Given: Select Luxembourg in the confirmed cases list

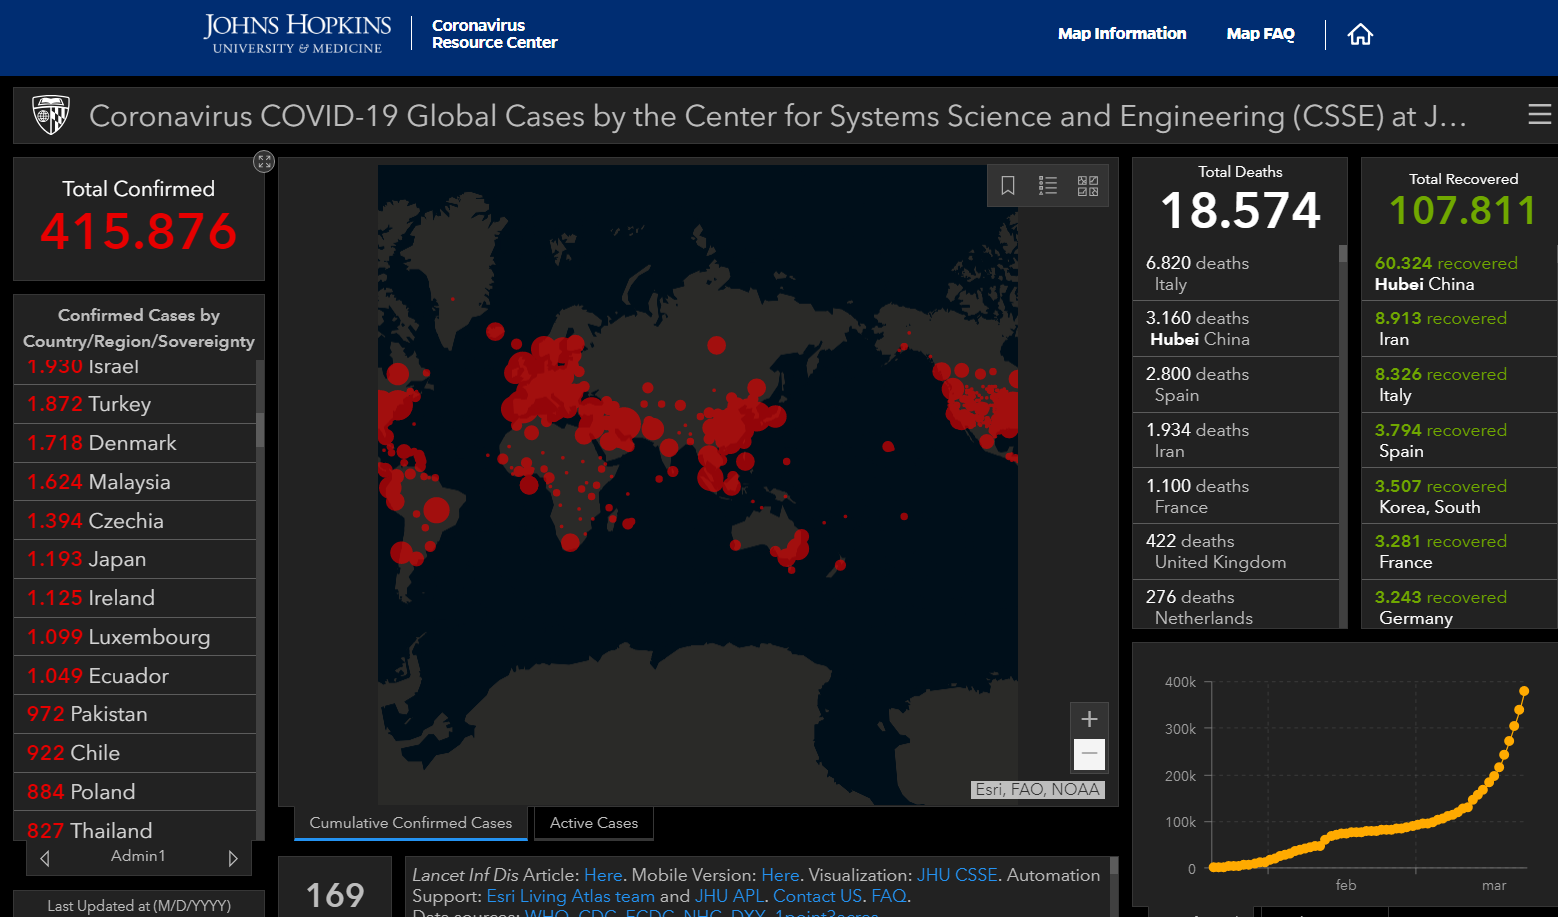Looking at the screenshot, I should click(135, 637).
